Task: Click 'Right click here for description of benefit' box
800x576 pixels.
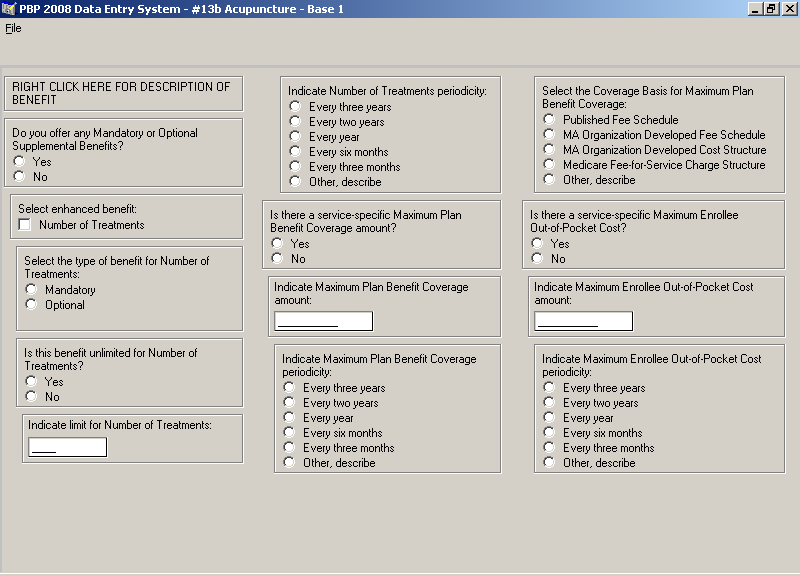Action: pos(123,93)
